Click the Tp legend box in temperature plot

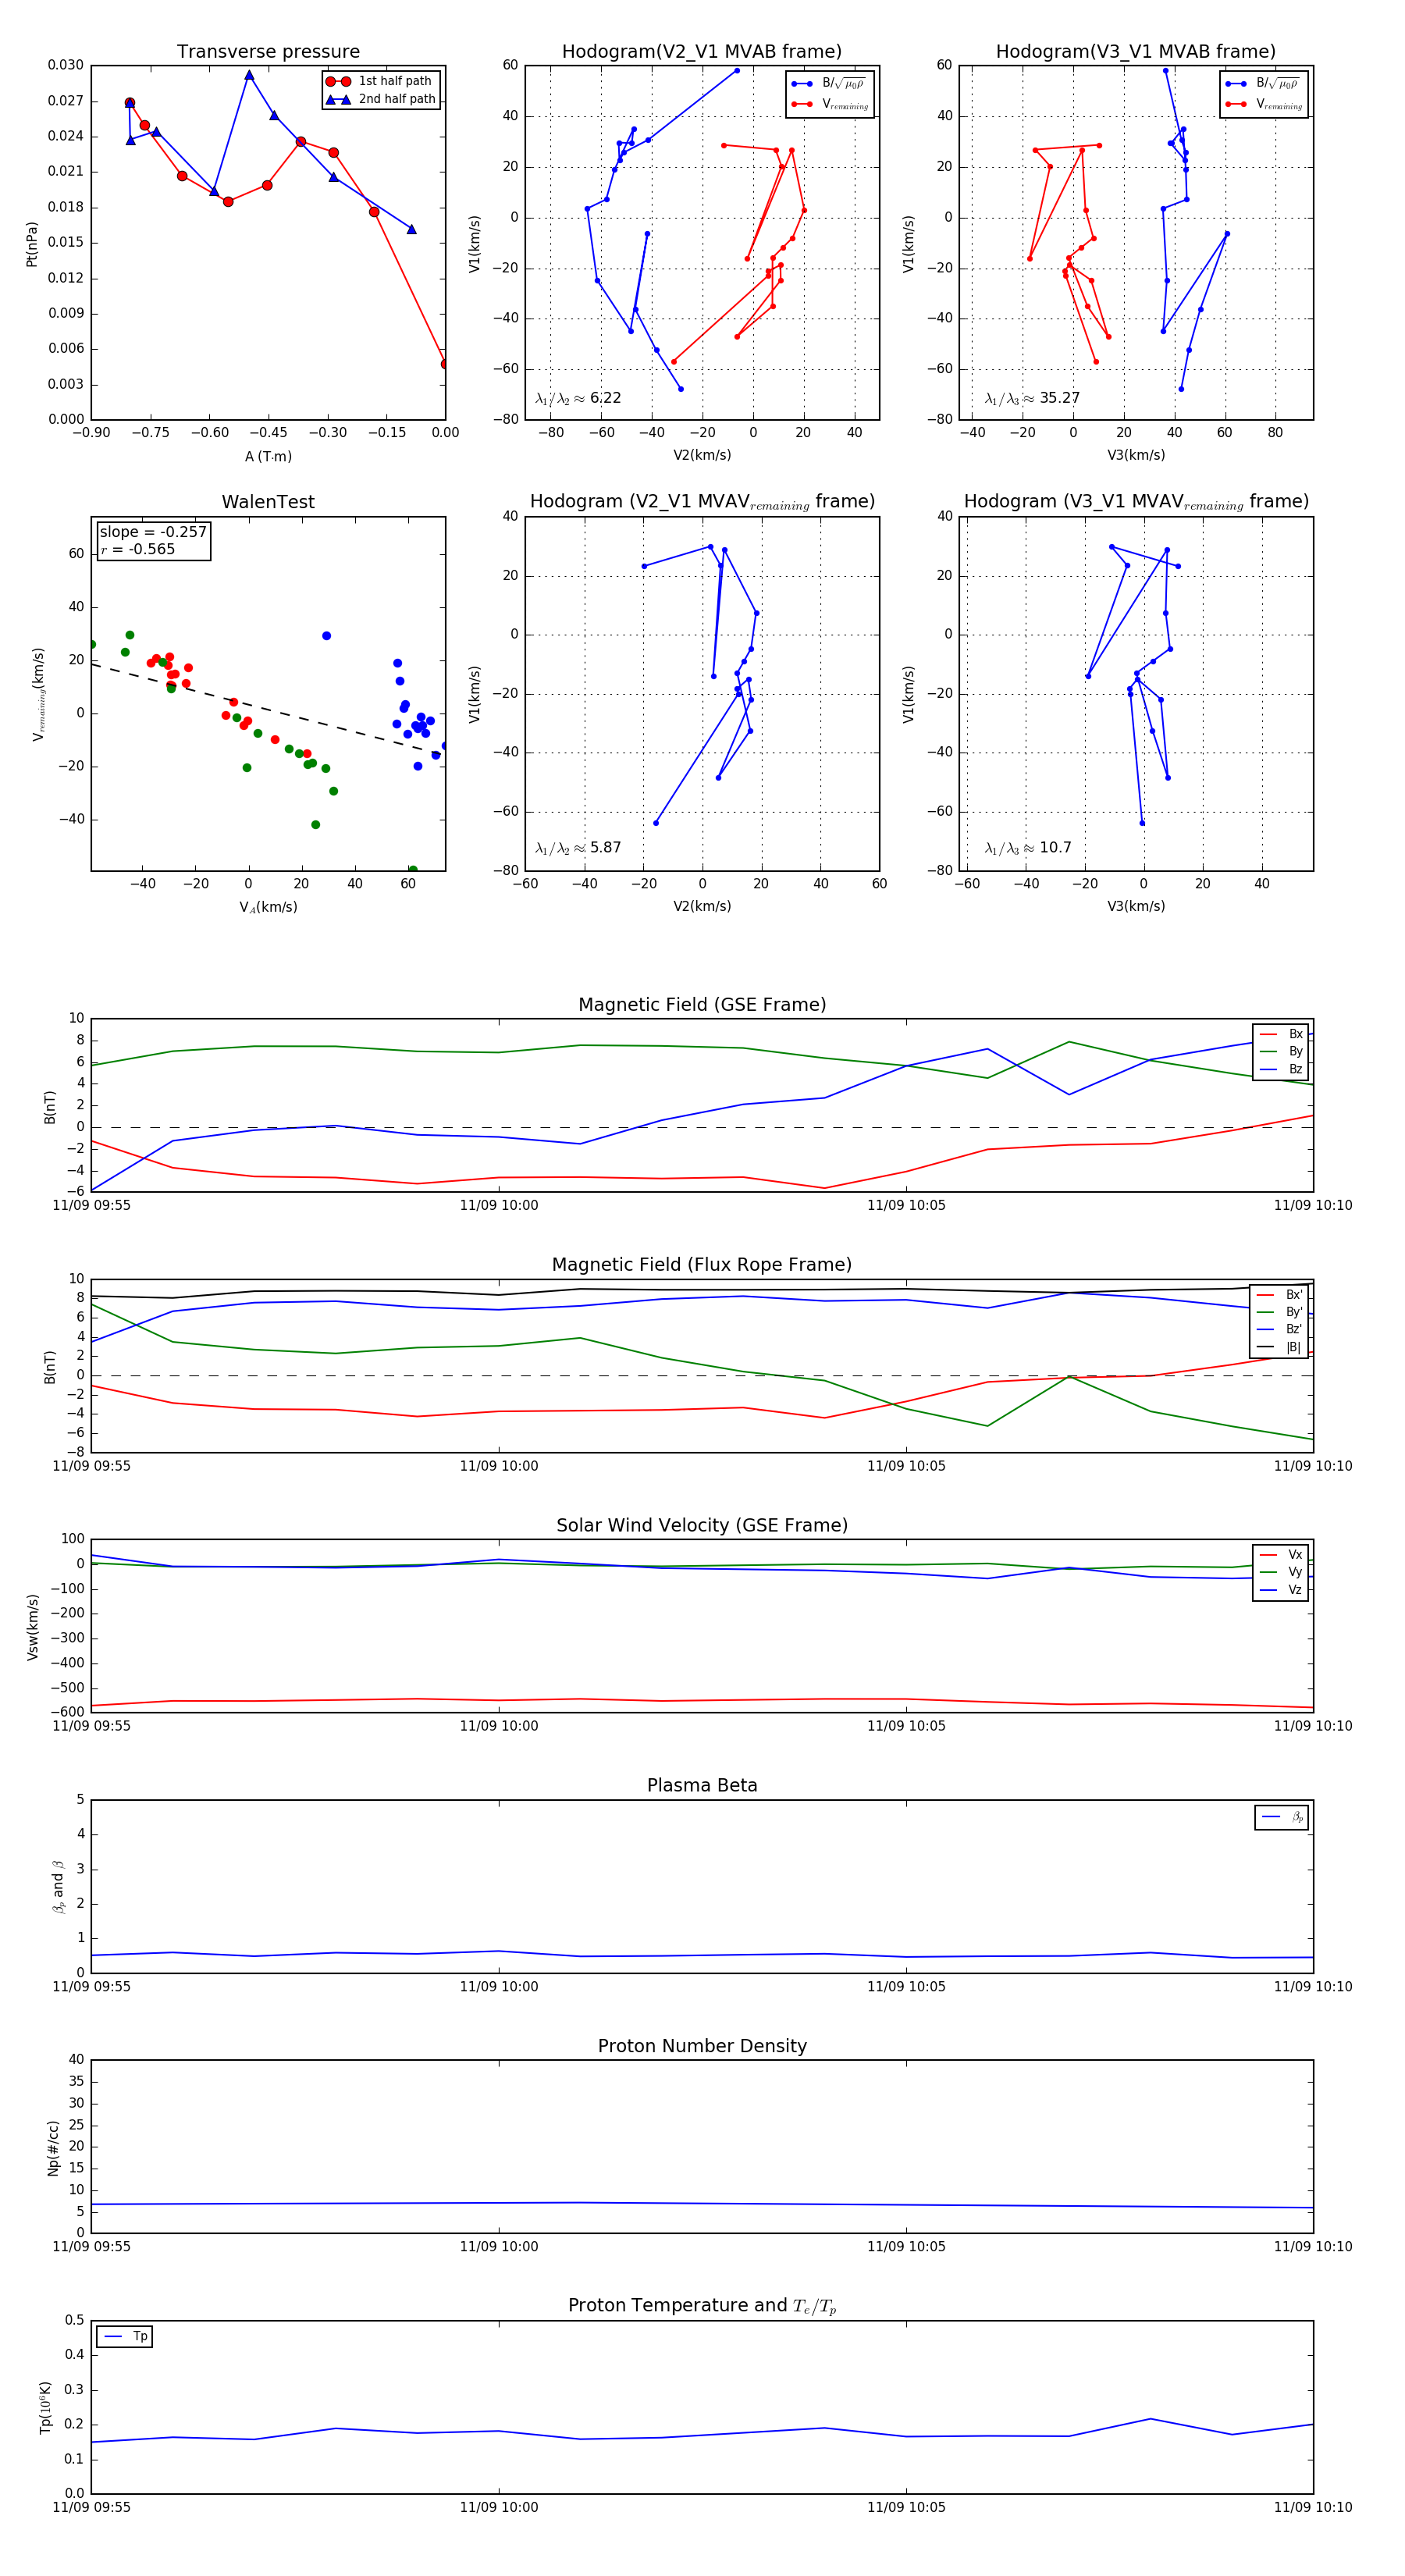click(124, 2337)
